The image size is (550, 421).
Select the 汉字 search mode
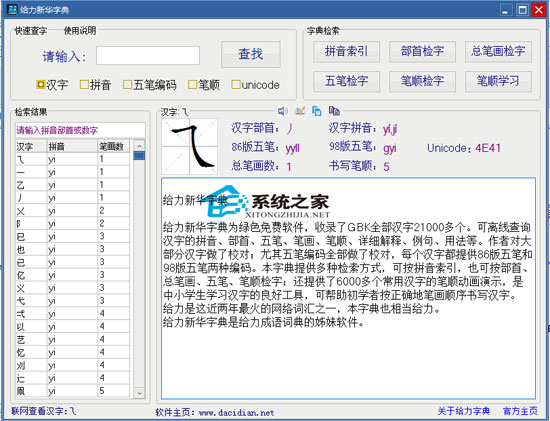52,85
